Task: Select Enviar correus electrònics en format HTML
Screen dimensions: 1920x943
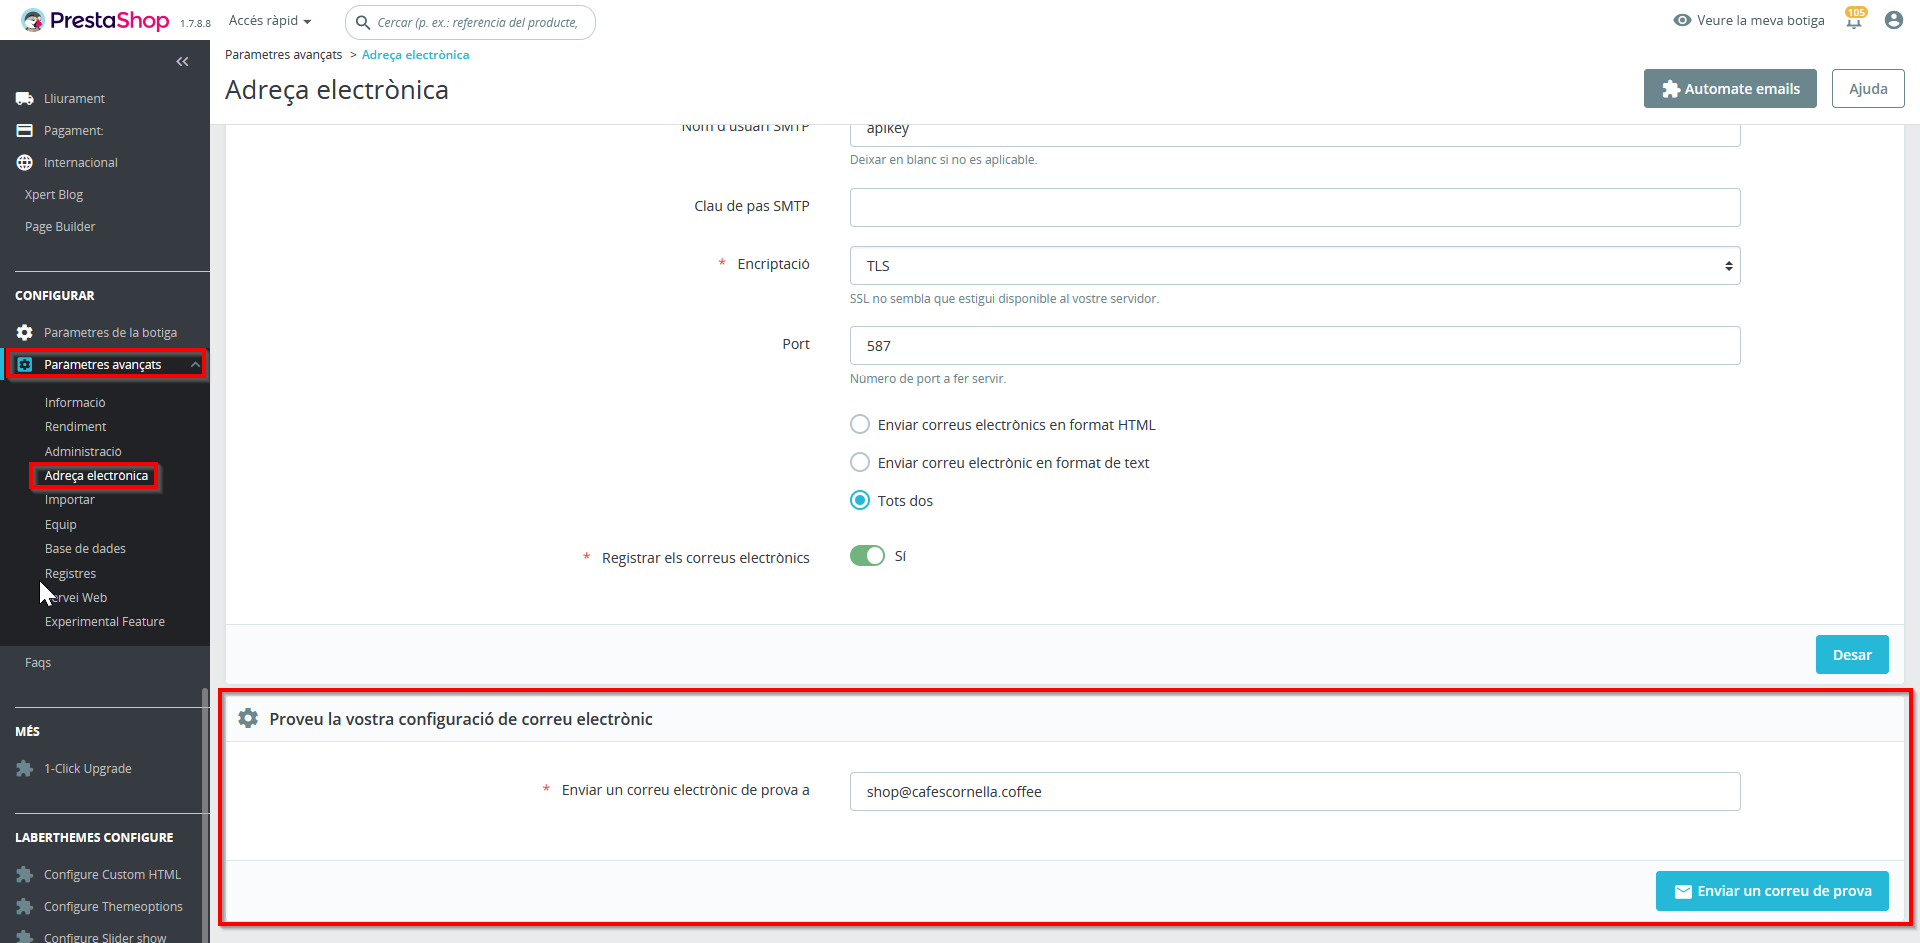Action: (860, 424)
